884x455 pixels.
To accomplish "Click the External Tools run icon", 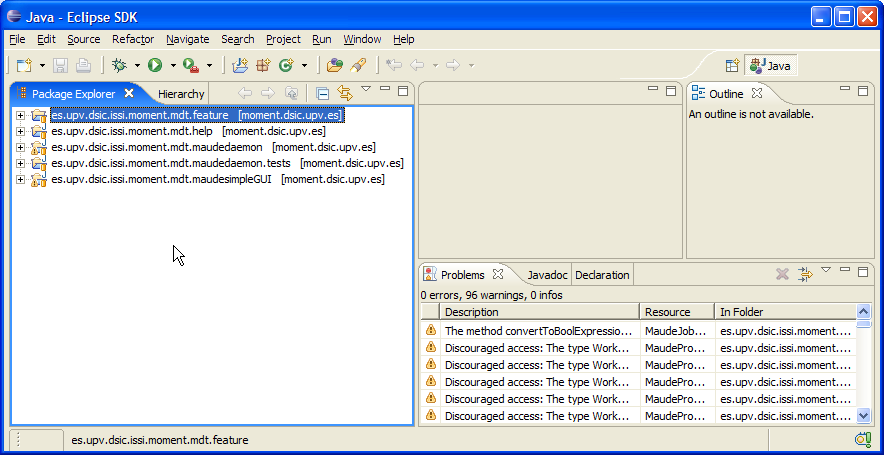I will [191, 65].
